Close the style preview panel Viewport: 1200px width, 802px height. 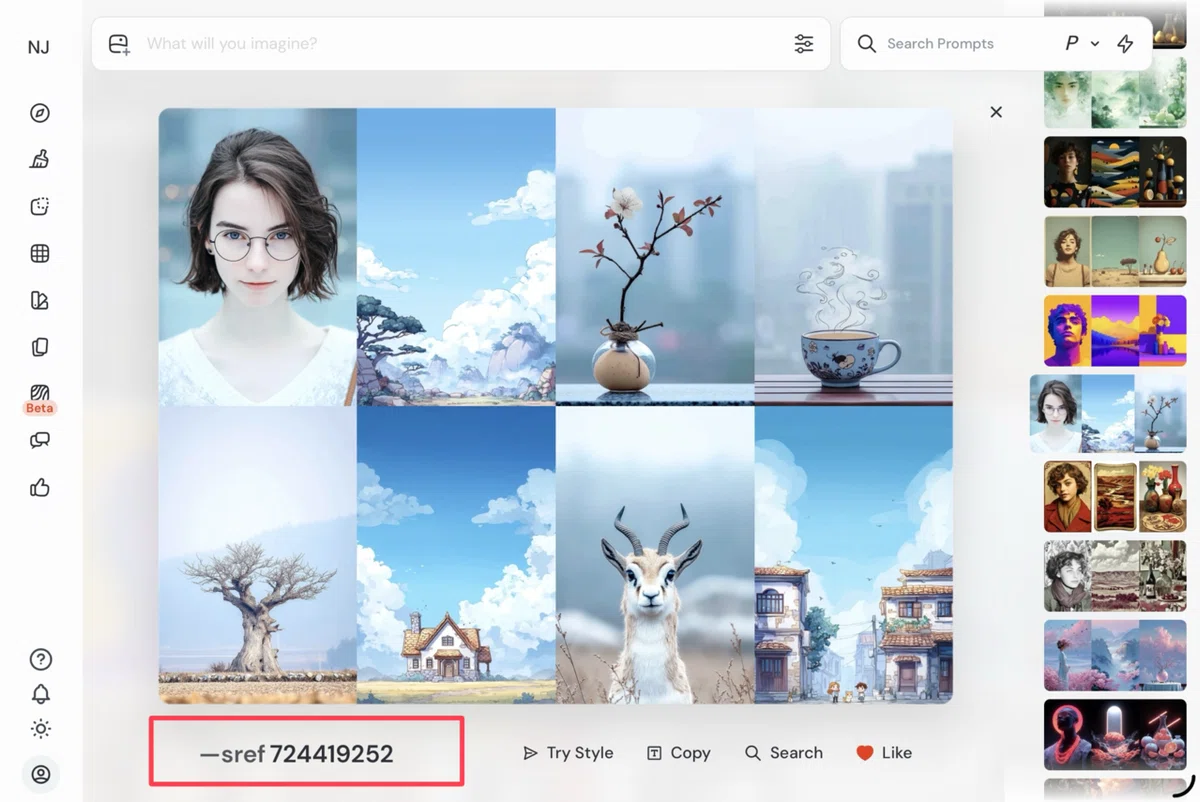click(996, 112)
